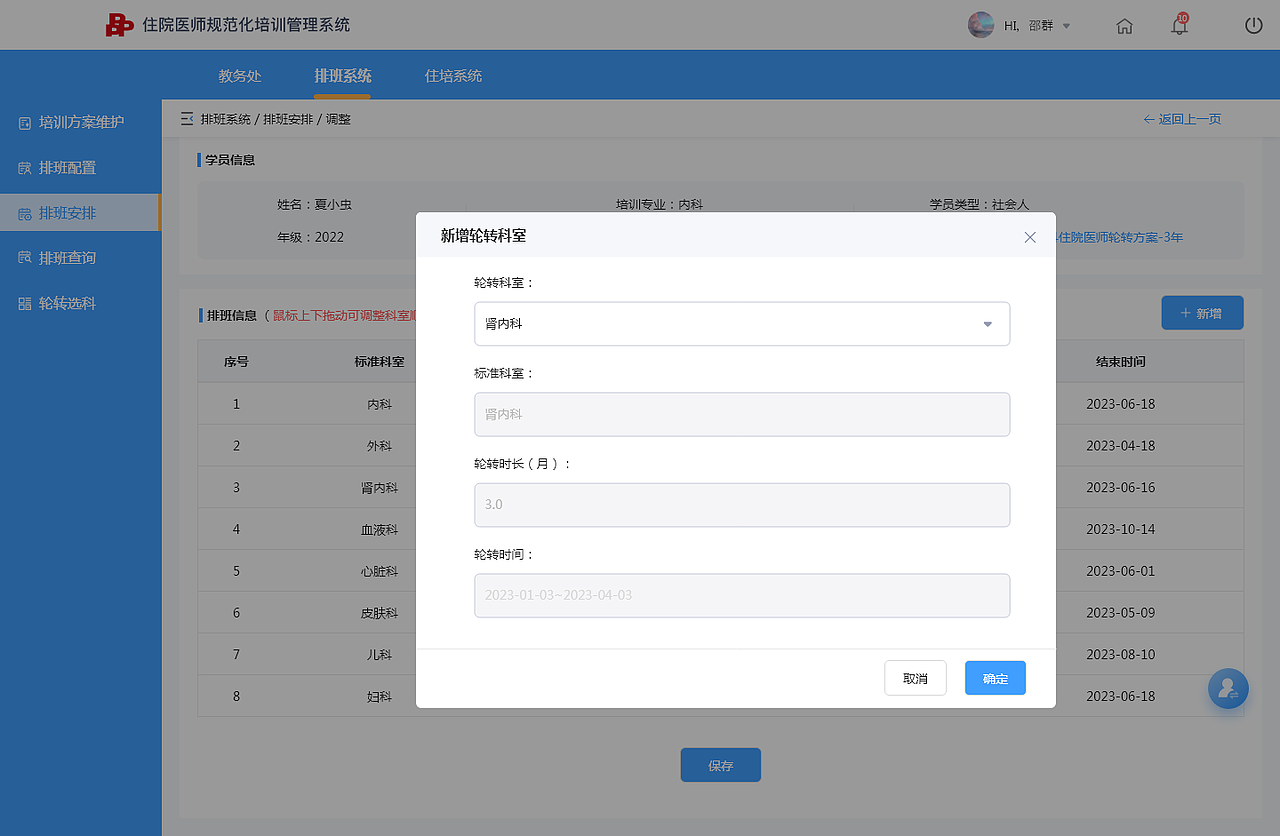This screenshot has width=1280, height=836.
Task: Click the floating customer service icon
Action: [x=1228, y=689]
